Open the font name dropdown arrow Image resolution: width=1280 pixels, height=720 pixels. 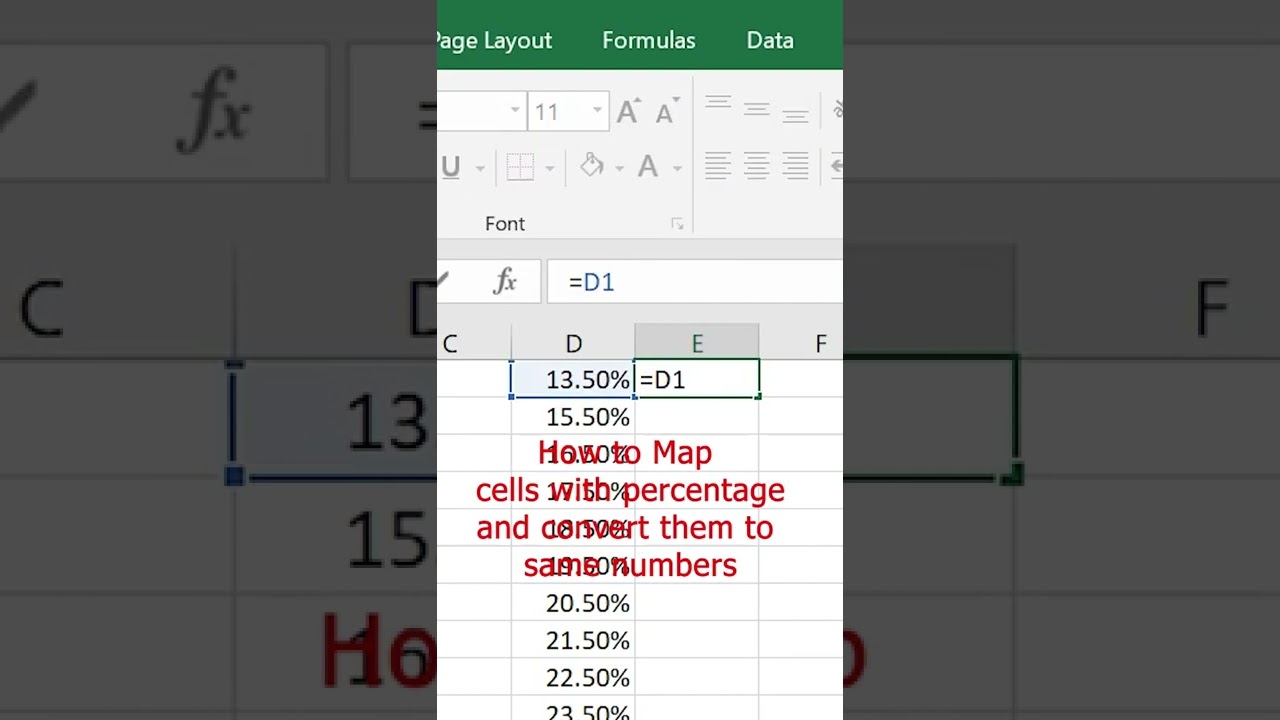coord(515,111)
